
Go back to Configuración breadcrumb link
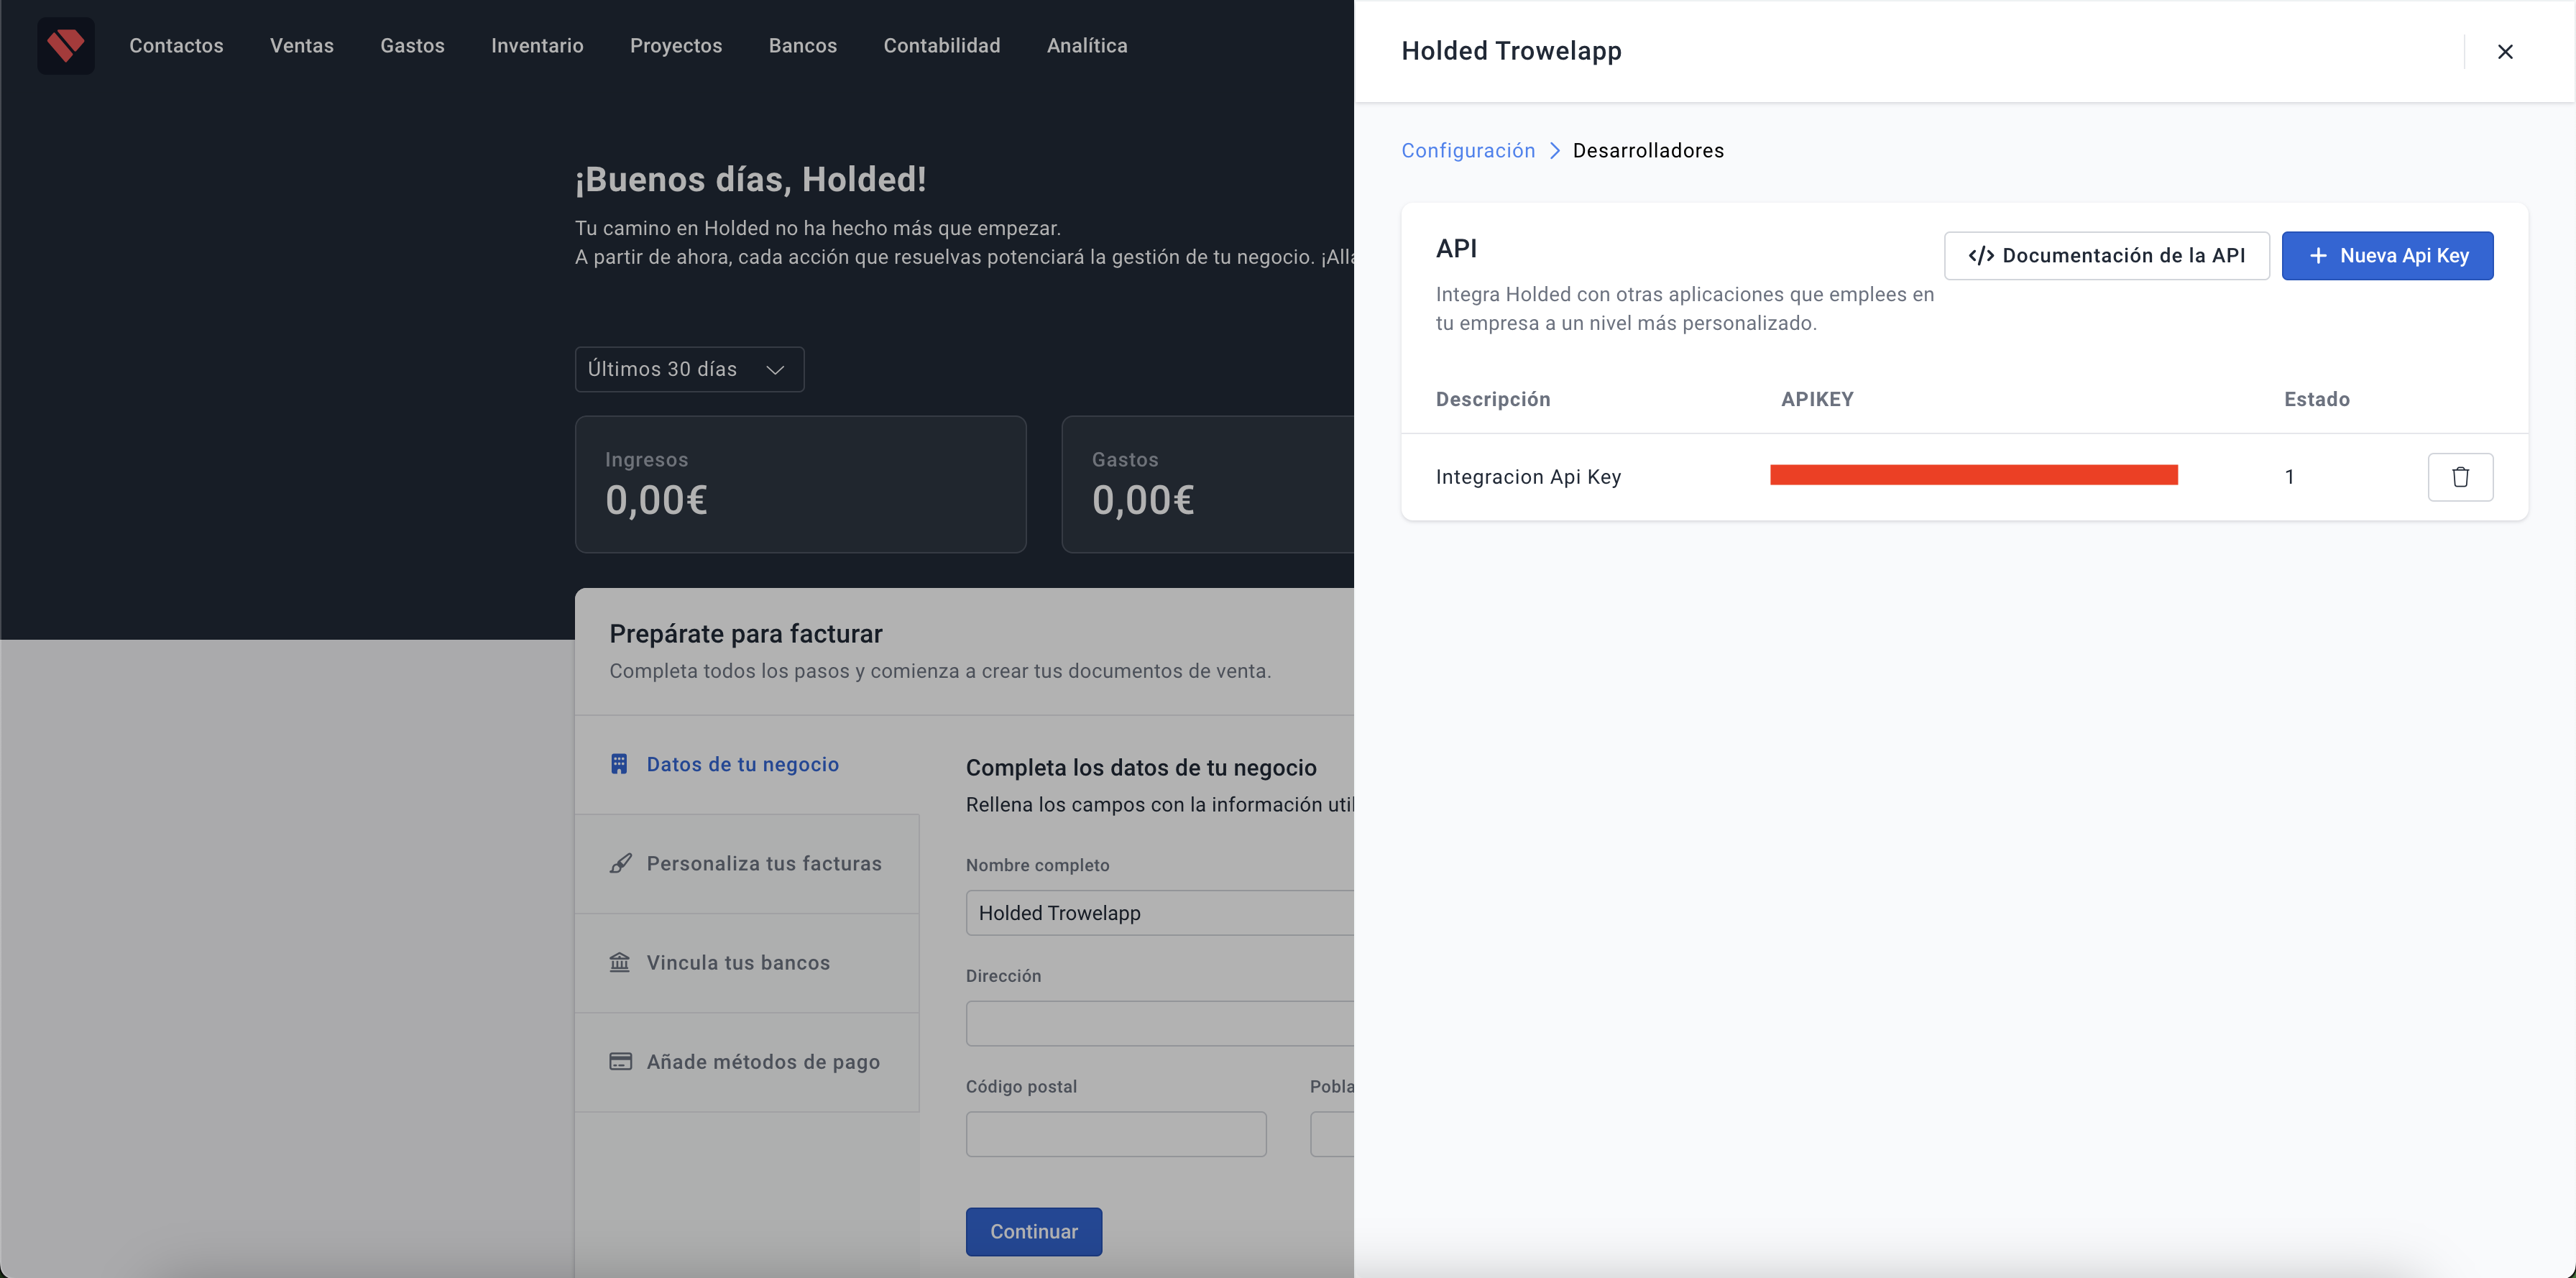click(1467, 151)
